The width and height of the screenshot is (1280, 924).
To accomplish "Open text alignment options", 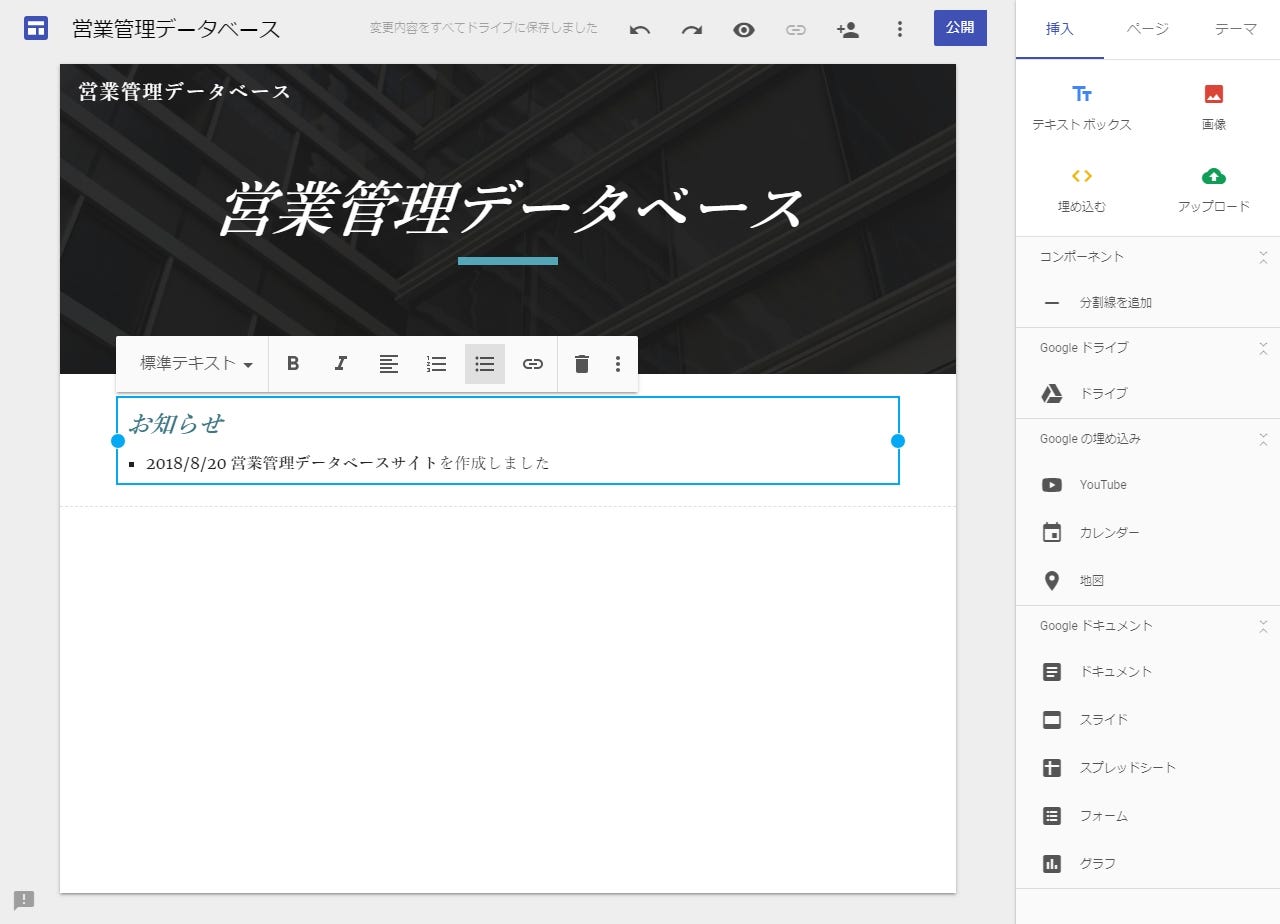I will point(389,364).
